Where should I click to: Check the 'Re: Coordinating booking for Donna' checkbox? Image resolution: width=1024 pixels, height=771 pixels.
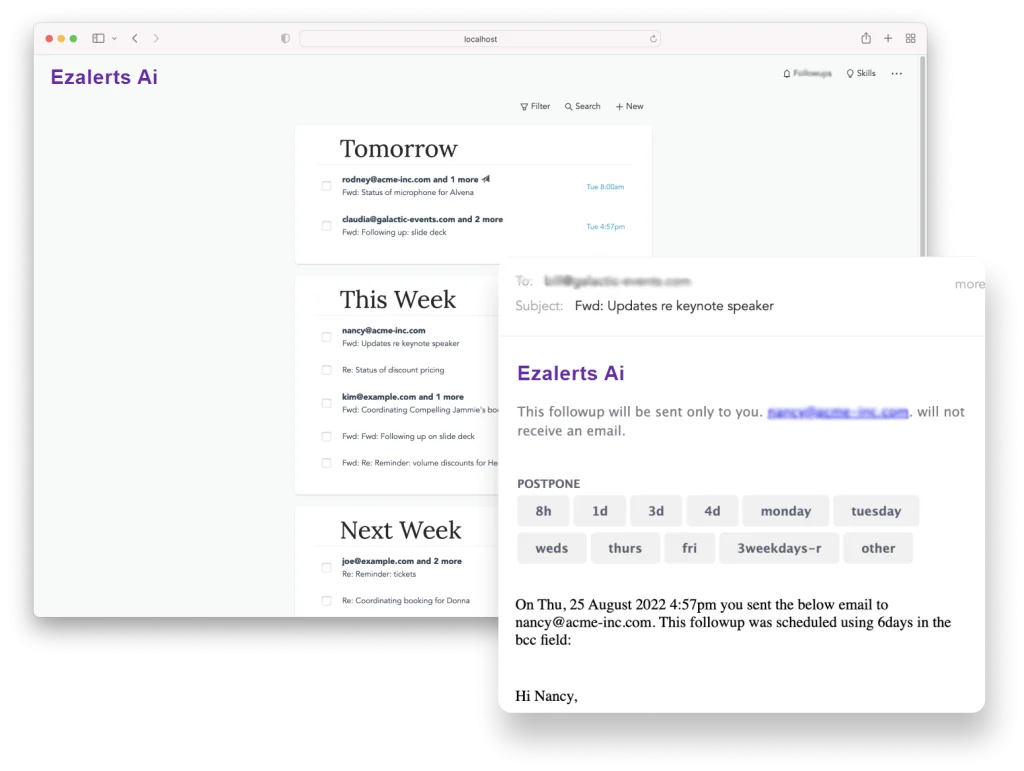click(327, 601)
